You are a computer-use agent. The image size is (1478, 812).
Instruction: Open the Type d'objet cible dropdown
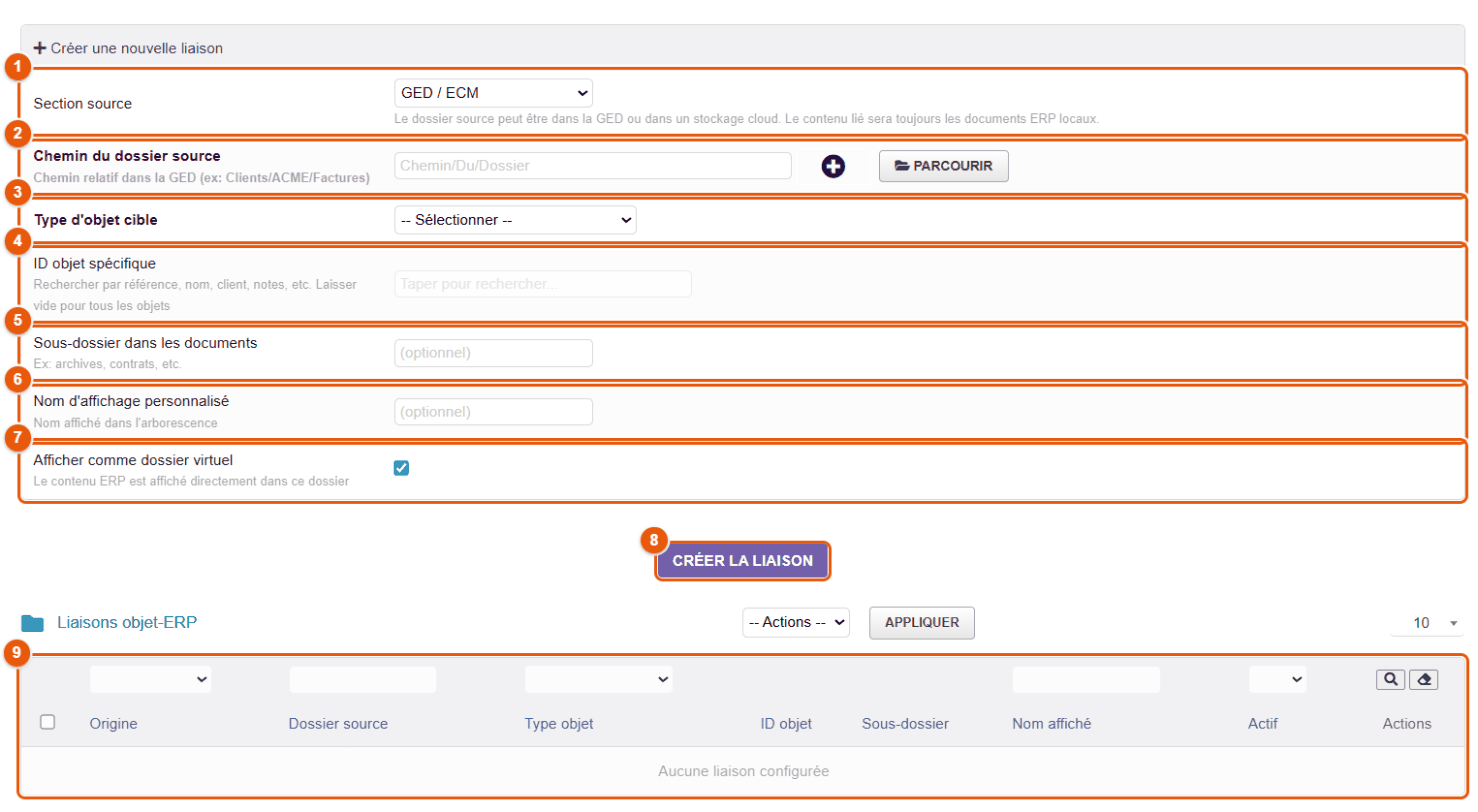click(515, 219)
